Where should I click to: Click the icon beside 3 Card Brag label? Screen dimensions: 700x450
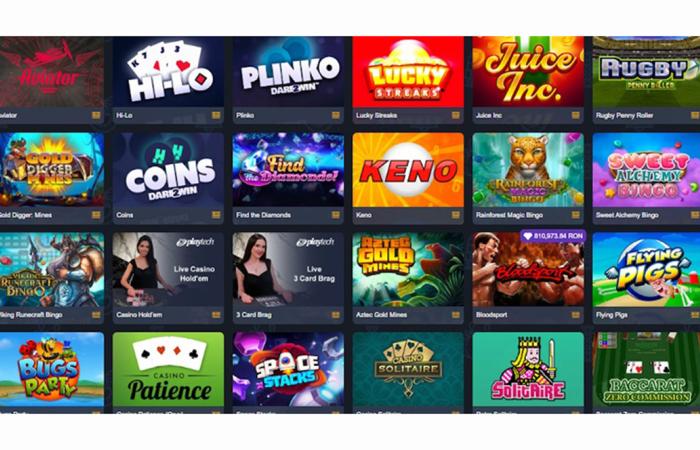pyautogui.click(x=336, y=315)
